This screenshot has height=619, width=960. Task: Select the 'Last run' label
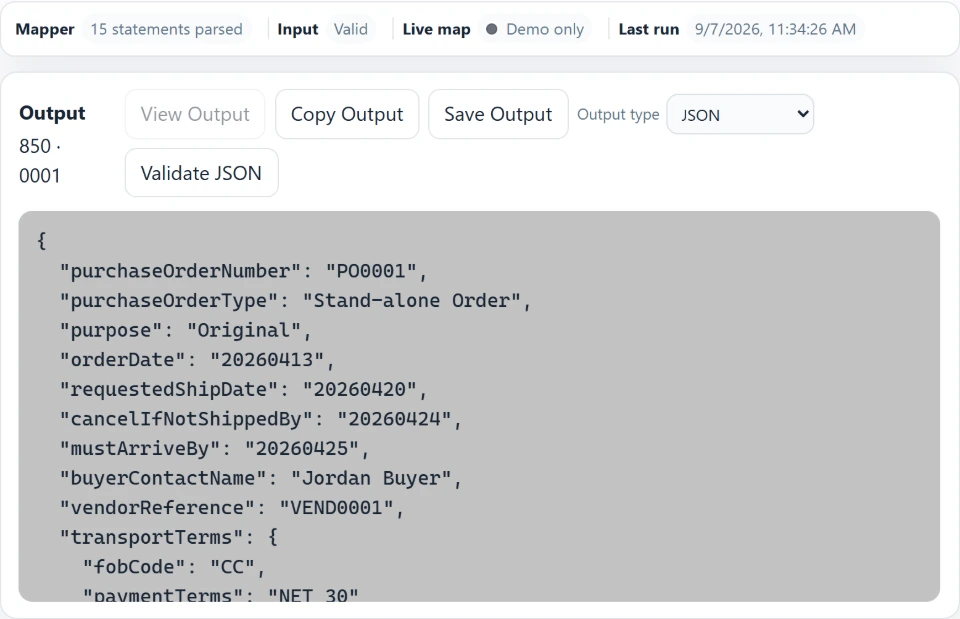(x=648, y=29)
